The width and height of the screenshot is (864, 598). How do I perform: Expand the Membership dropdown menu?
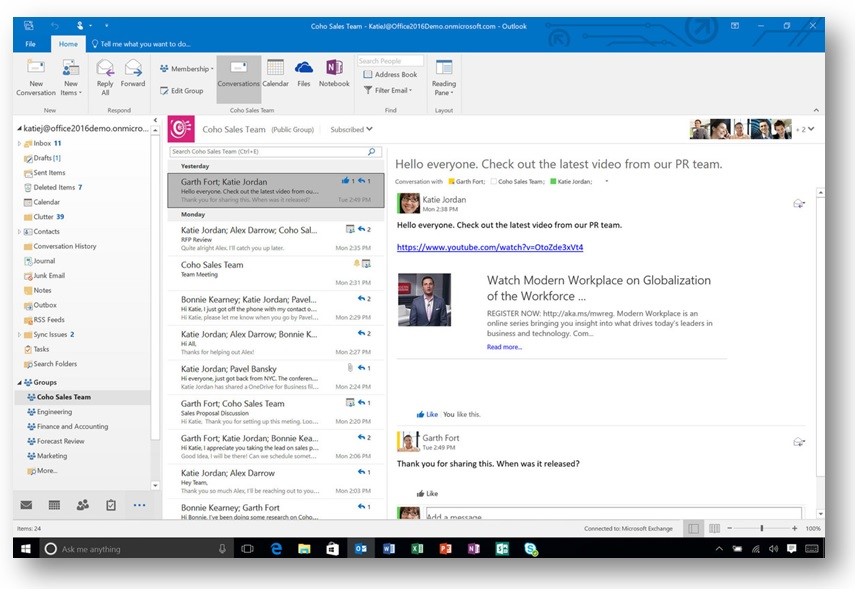(187, 69)
